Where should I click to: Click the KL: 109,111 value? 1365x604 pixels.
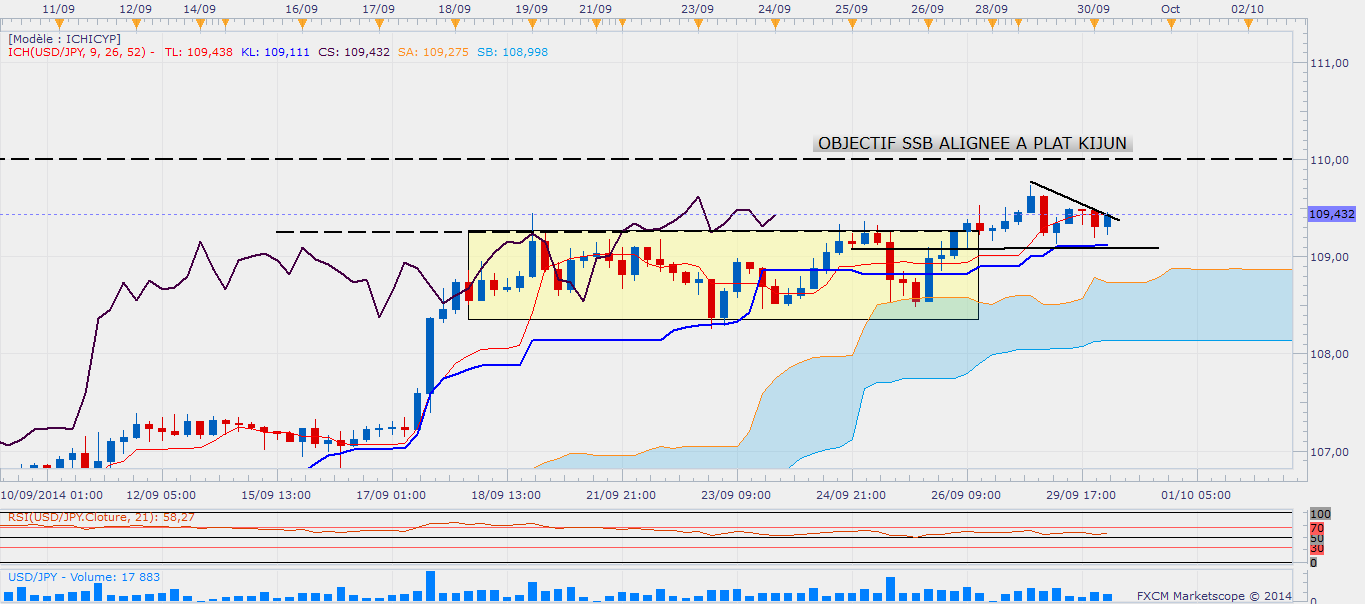pos(274,52)
